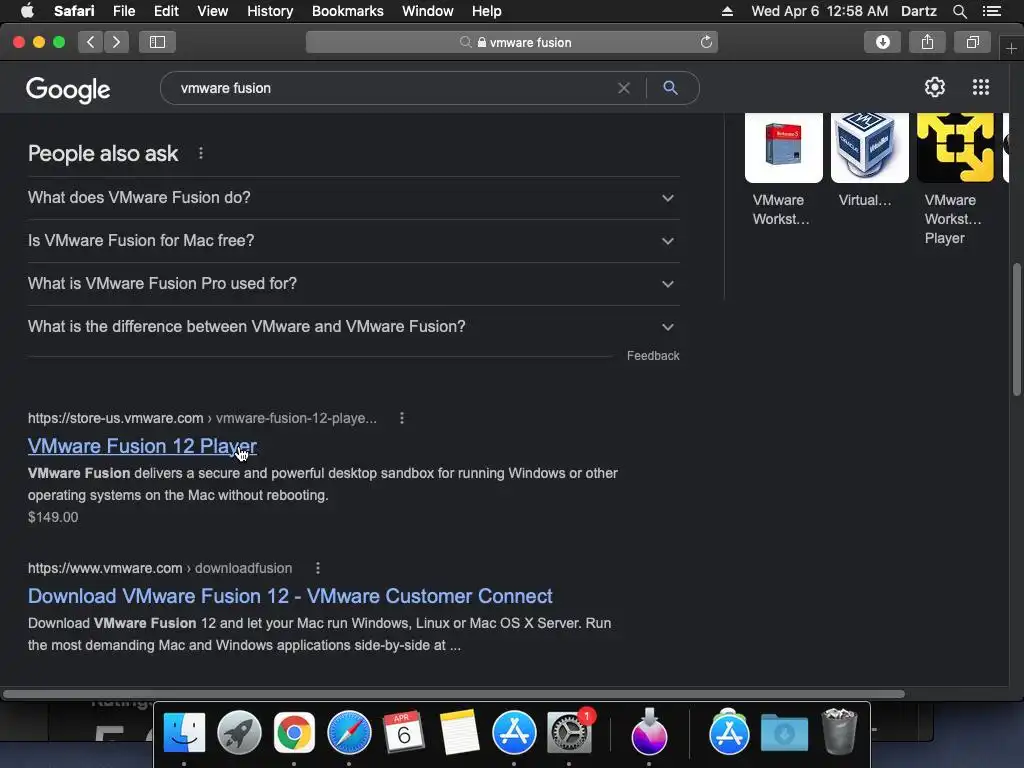Expand difference between VMware and VMware Fusion
The image size is (1024, 768).
(353, 327)
